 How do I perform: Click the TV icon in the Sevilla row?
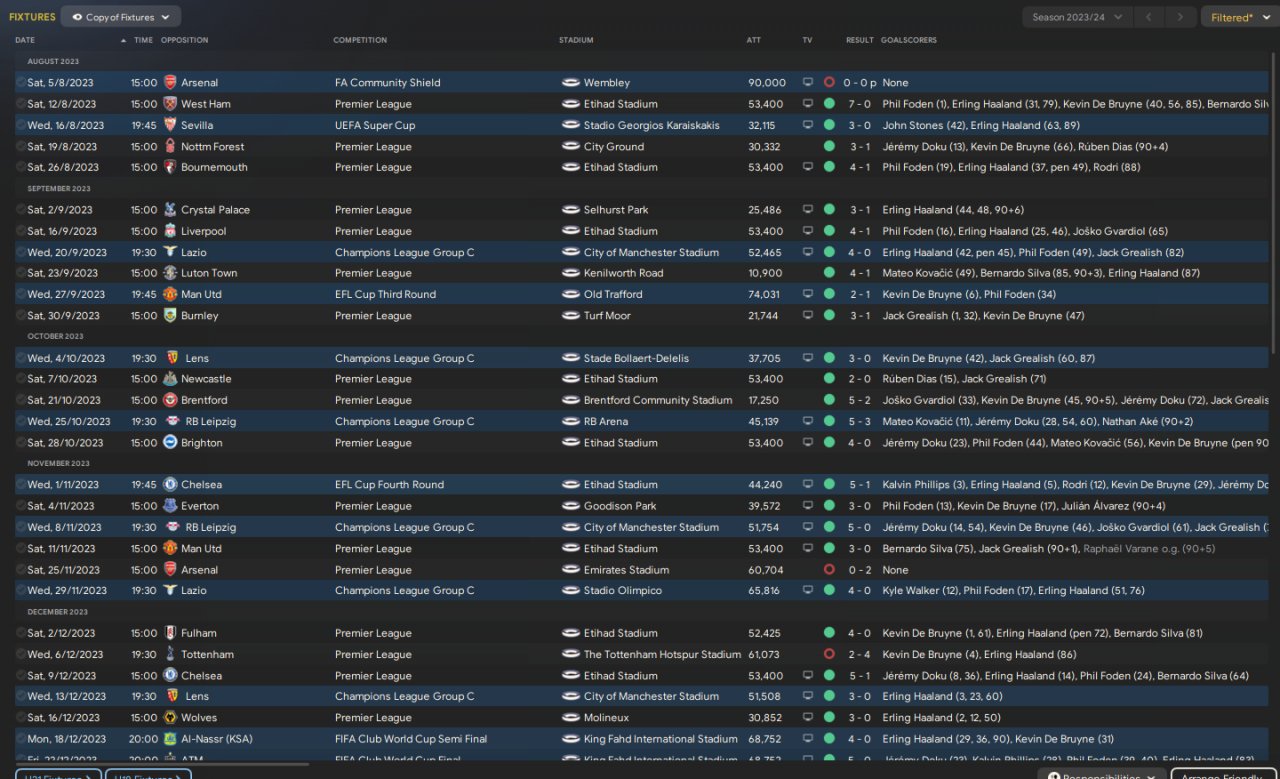tap(808, 125)
